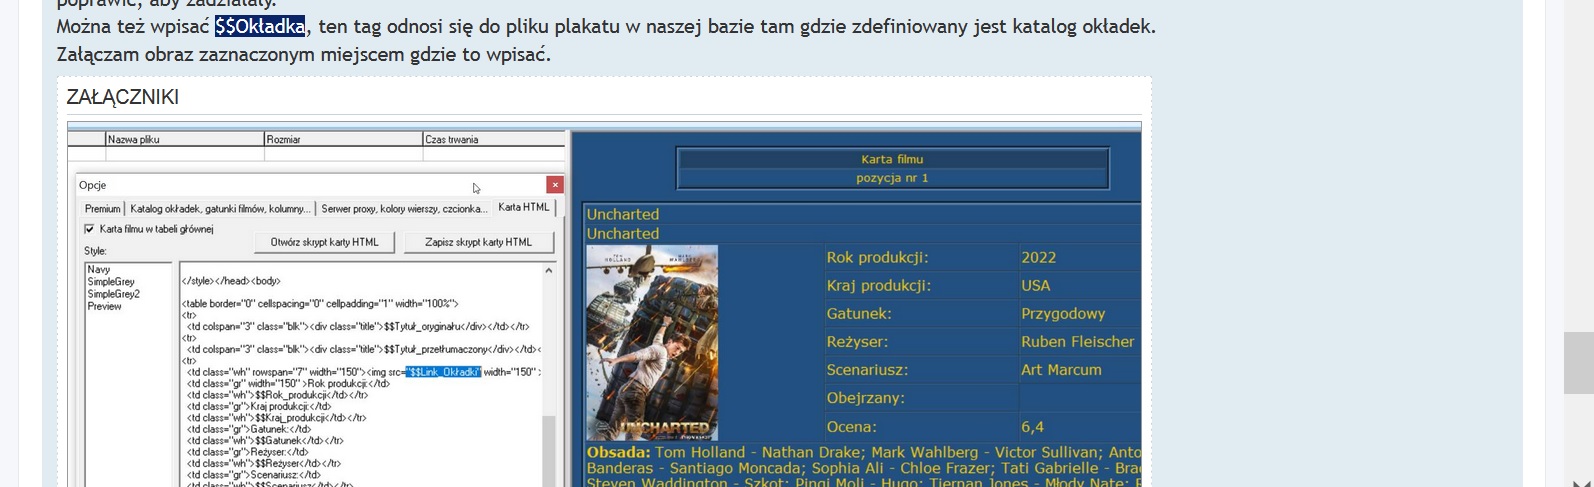This screenshot has height=487, width=1594.
Task: Click the highlighted $$Link_Okładki text in script
Action: click(x=443, y=372)
